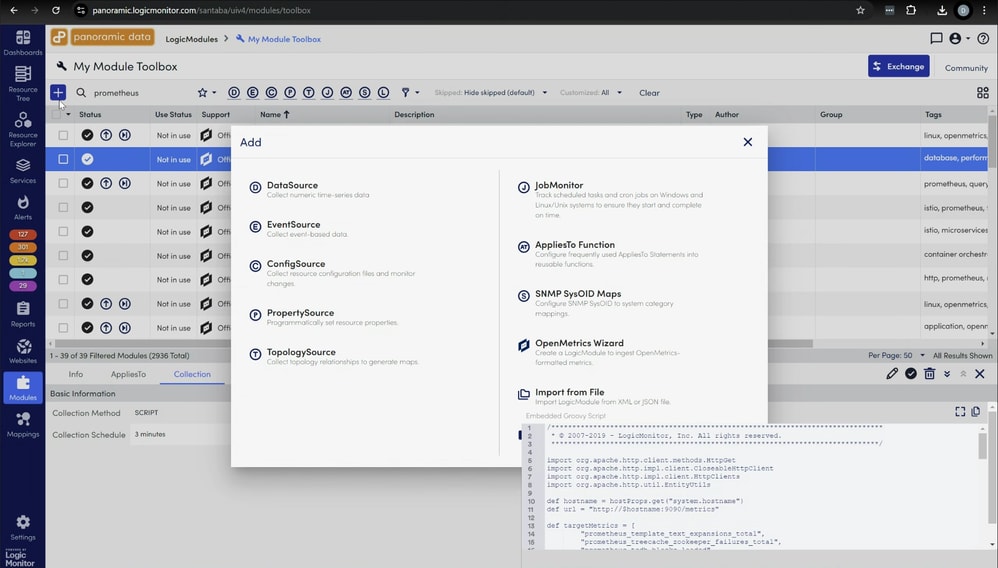Switch to the Collection tab
Viewport: 998px width, 568px height.
tap(192, 374)
